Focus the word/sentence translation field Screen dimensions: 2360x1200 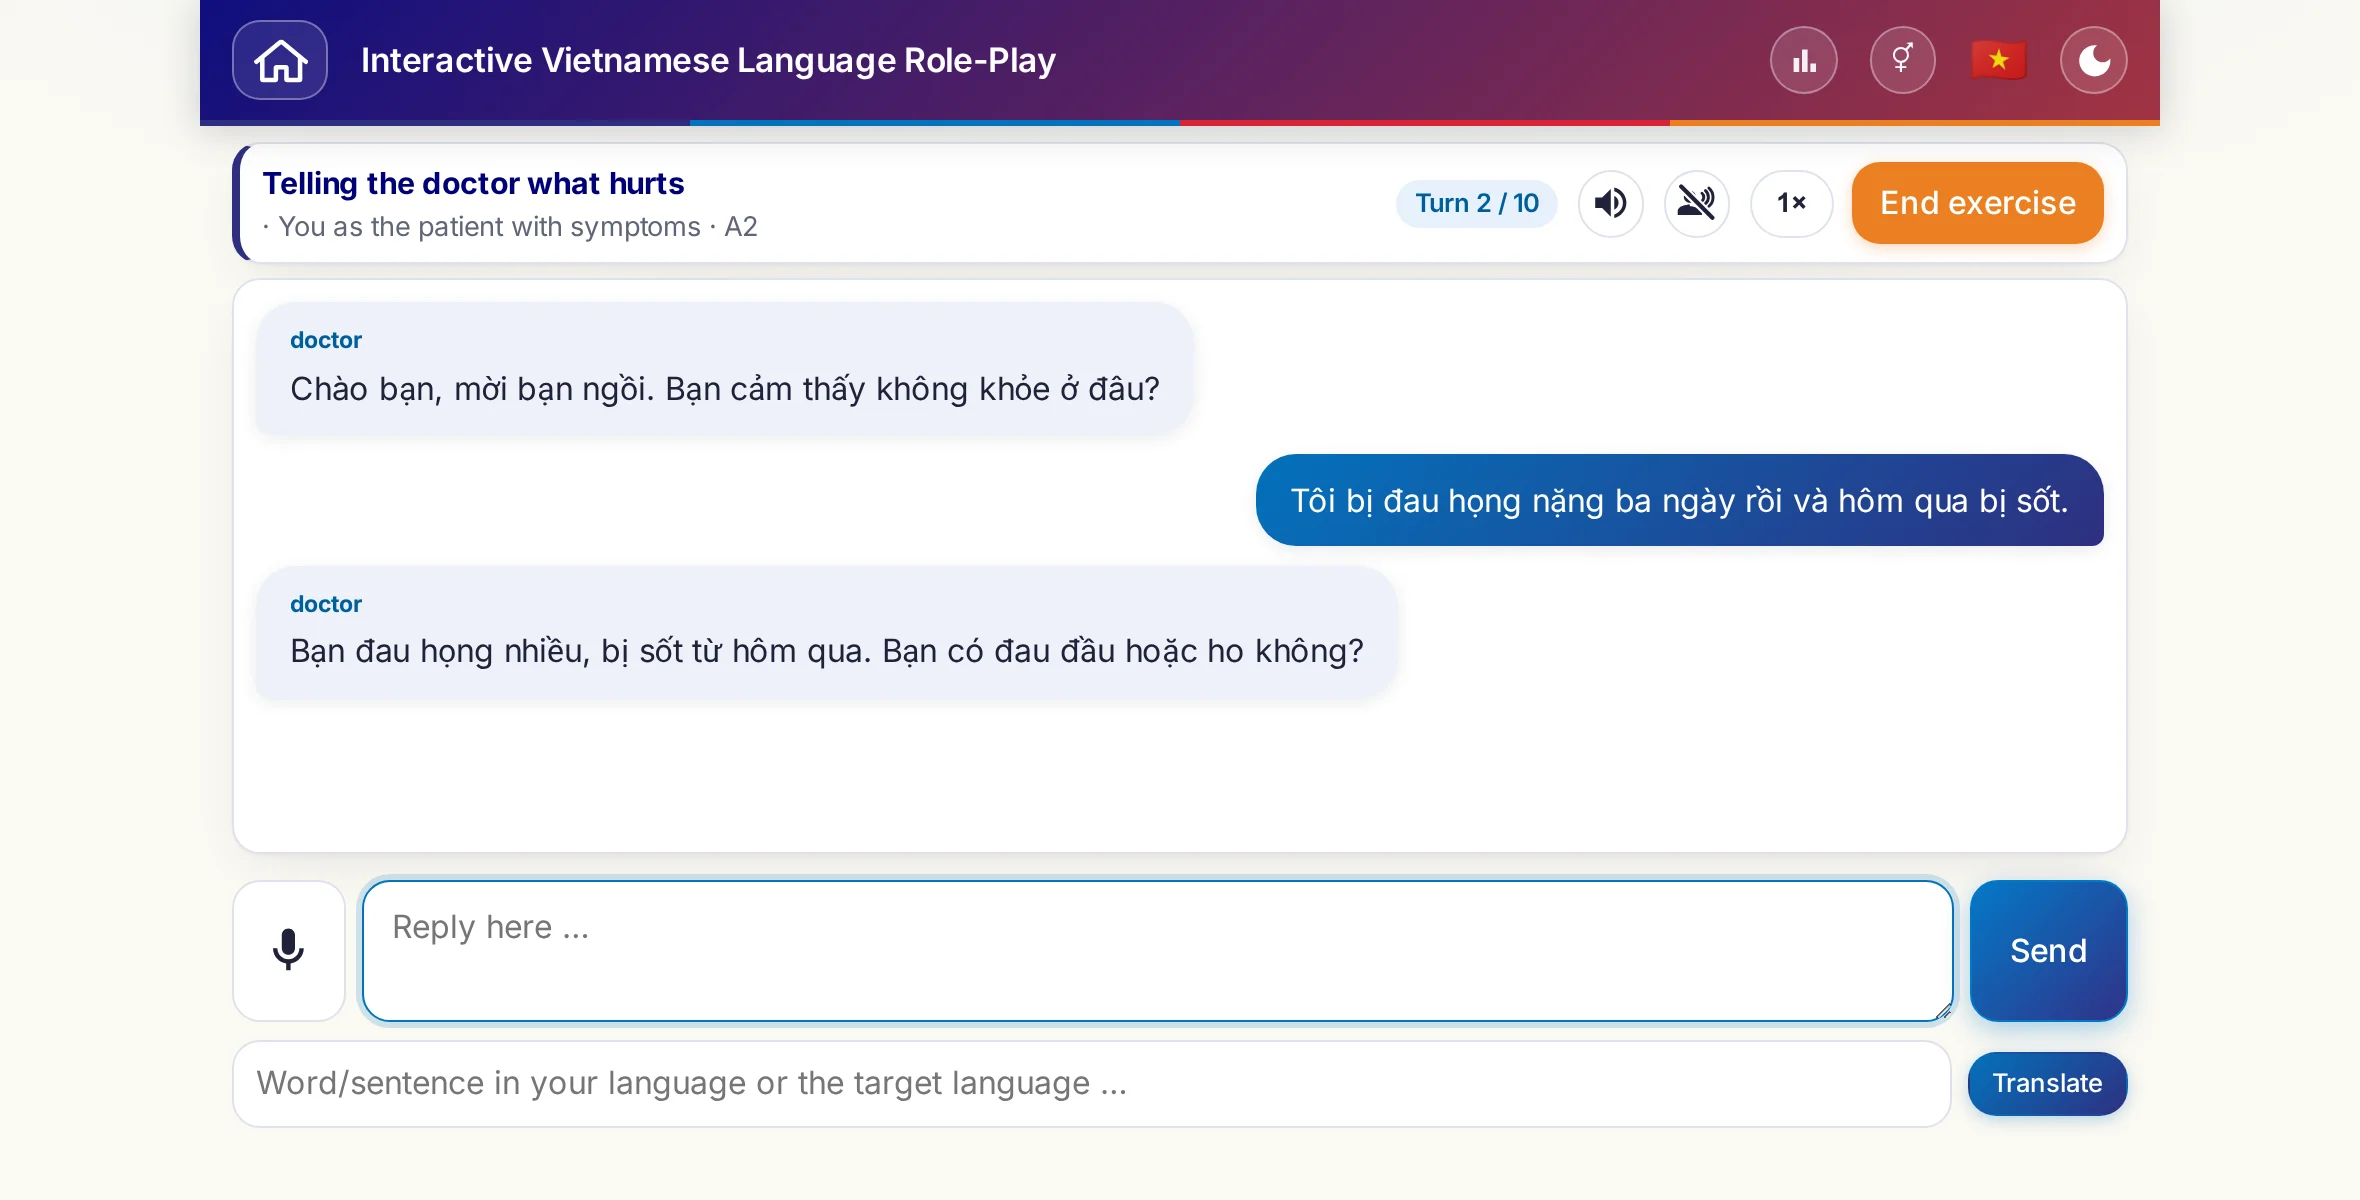[1091, 1084]
